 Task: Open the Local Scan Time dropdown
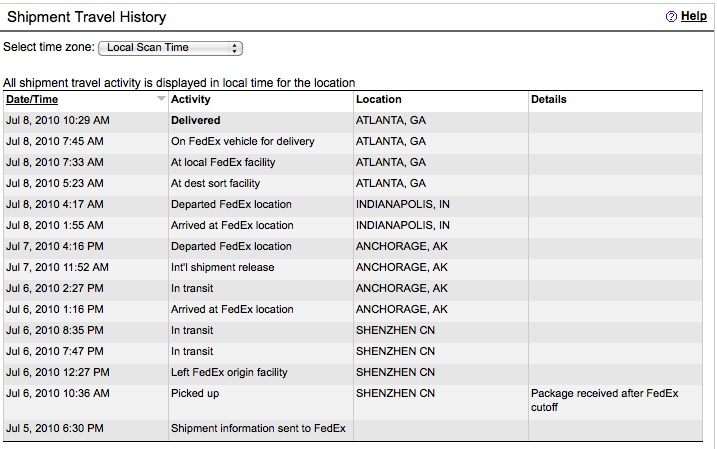pos(170,48)
